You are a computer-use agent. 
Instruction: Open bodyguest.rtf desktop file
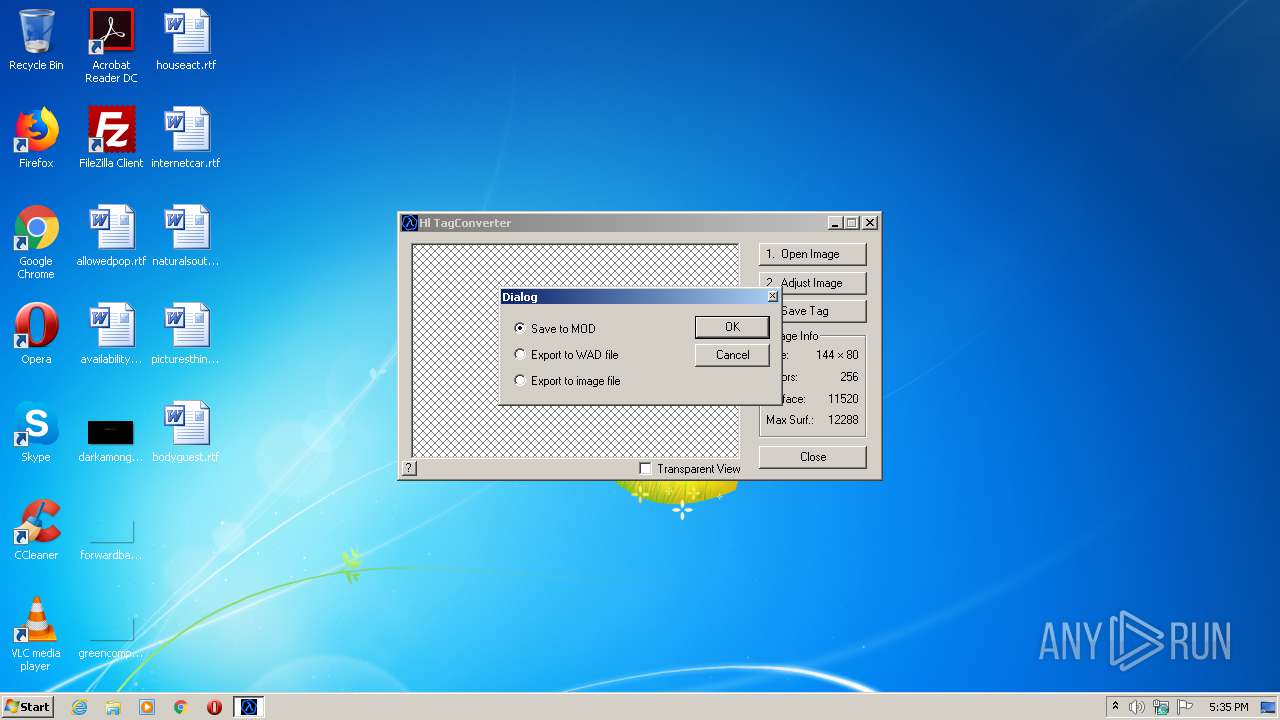coord(186,432)
